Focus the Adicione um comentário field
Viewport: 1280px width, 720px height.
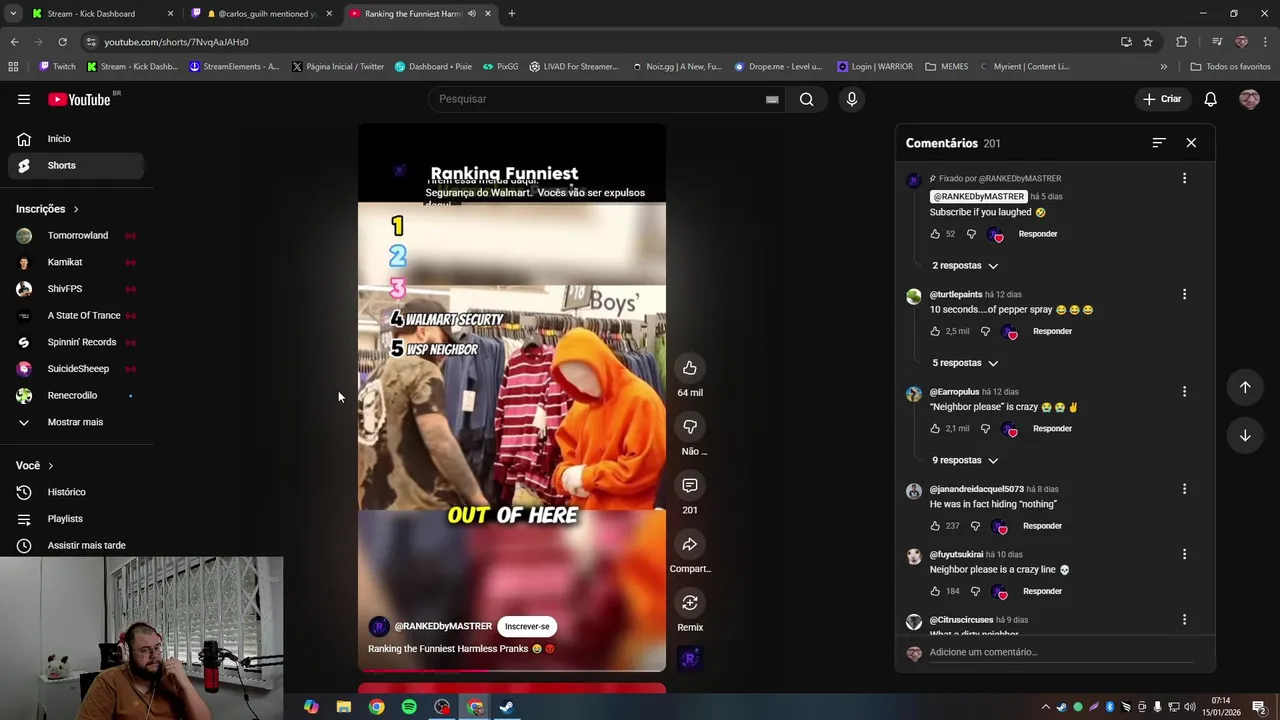(x=1060, y=652)
